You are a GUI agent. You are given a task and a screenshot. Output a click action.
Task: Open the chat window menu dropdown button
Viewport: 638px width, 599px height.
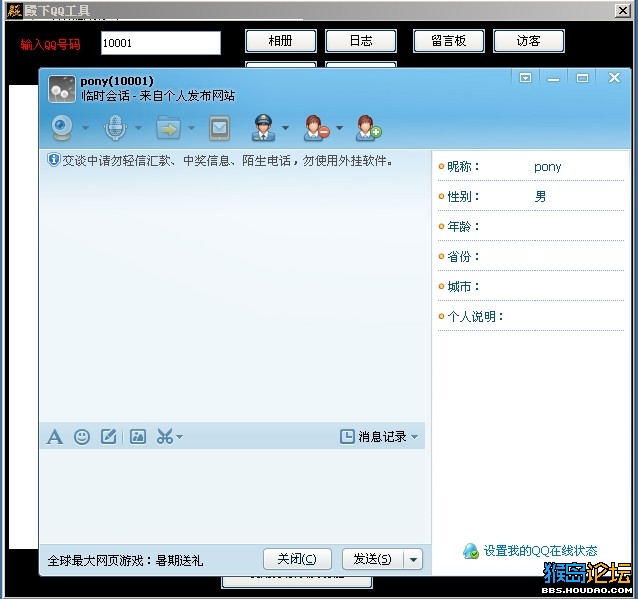click(x=525, y=77)
